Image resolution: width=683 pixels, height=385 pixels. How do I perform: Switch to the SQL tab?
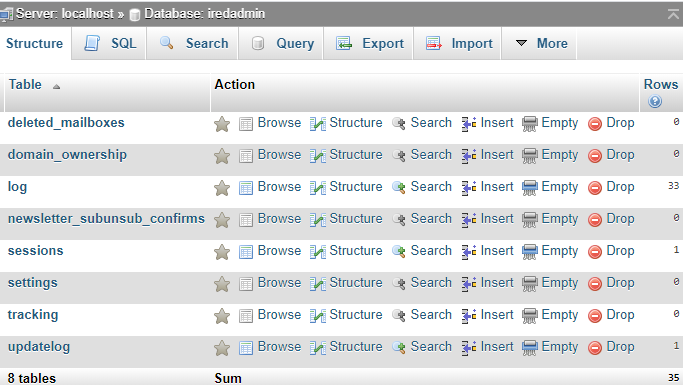(109, 43)
